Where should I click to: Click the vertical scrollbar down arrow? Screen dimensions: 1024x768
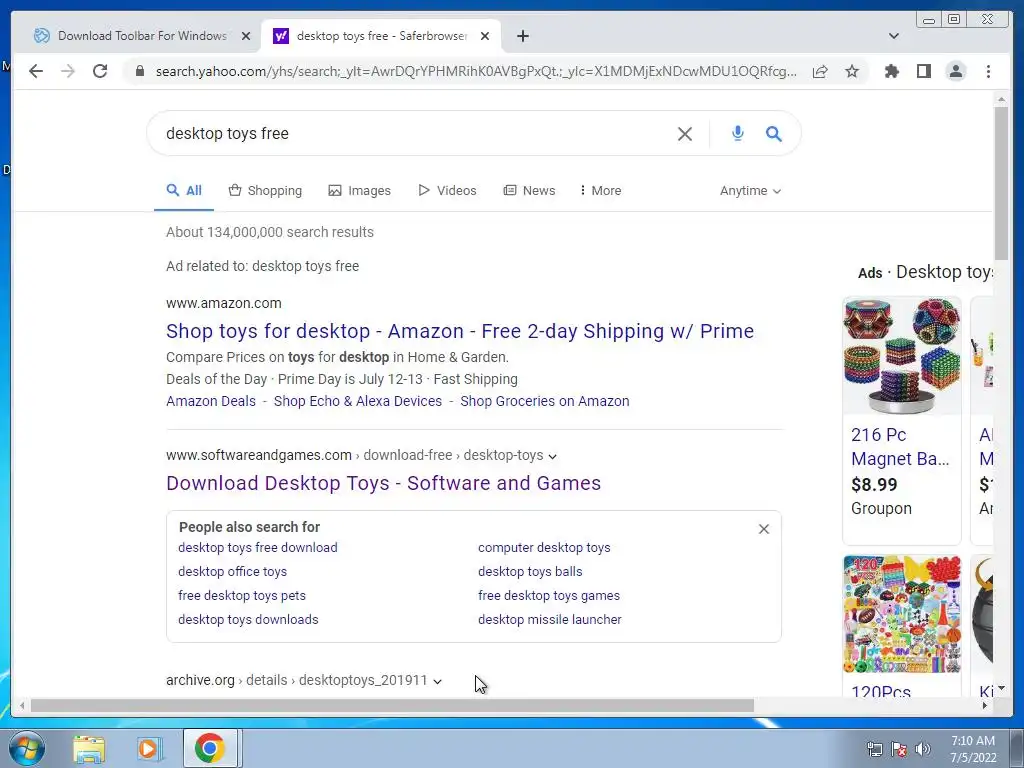(x=1001, y=688)
